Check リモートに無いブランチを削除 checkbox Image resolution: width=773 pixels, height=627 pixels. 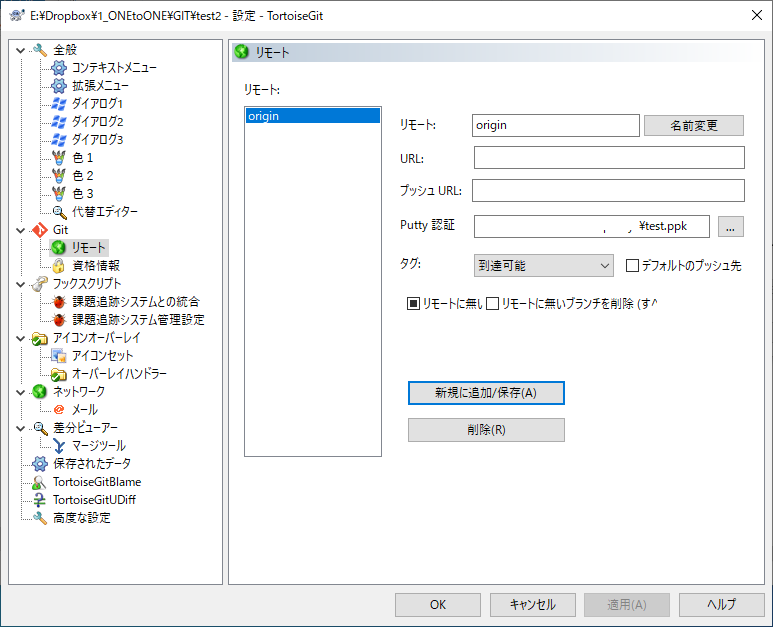point(492,304)
